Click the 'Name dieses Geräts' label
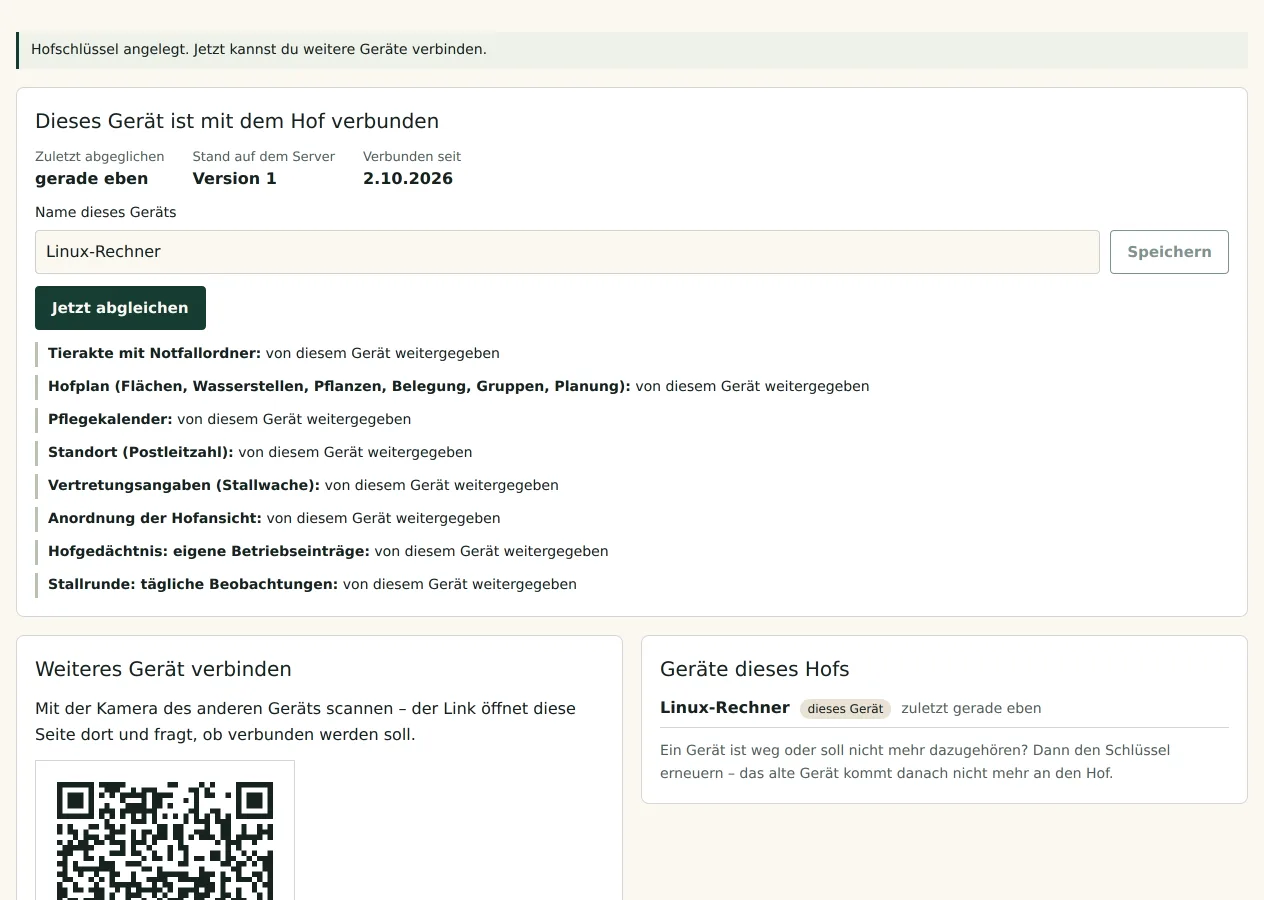This screenshot has height=900, width=1264. click(x=106, y=212)
